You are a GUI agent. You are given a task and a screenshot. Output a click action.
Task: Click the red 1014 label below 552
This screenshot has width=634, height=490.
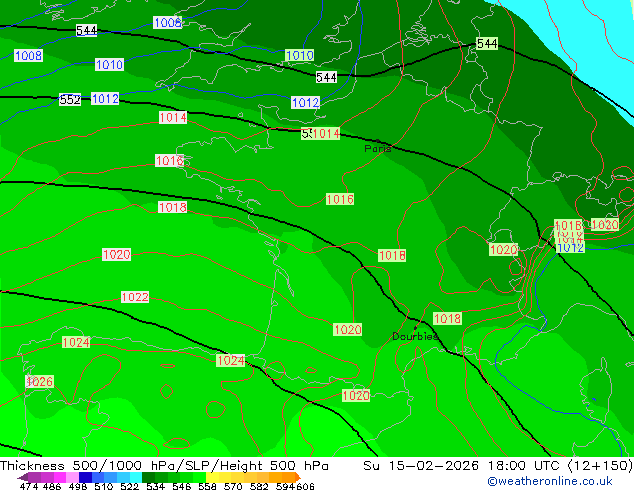click(173, 118)
